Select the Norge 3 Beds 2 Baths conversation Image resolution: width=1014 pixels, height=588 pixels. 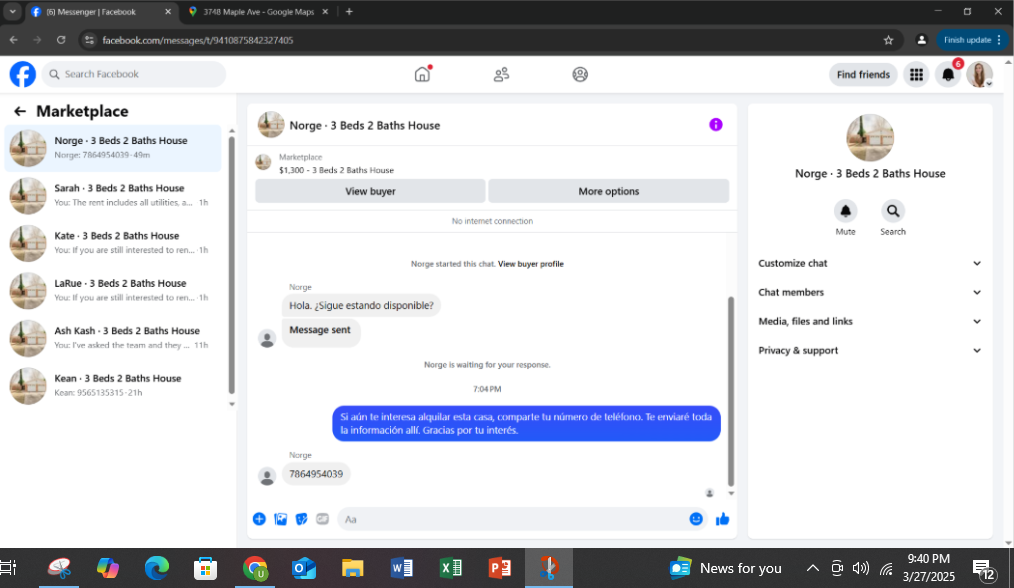pos(113,148)
